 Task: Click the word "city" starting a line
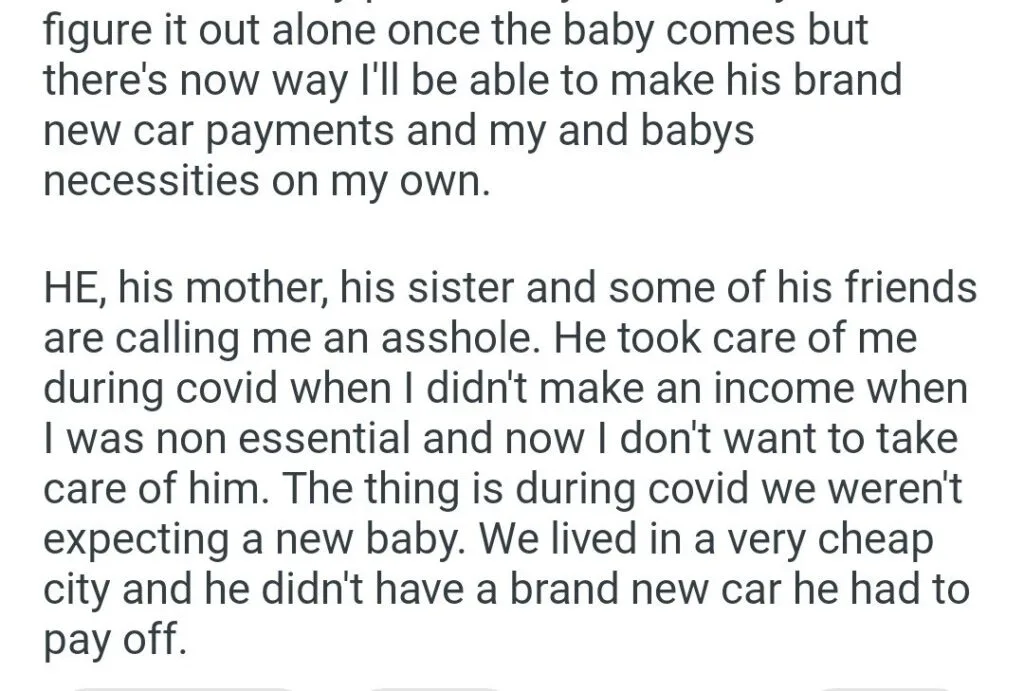pos(77,589)
